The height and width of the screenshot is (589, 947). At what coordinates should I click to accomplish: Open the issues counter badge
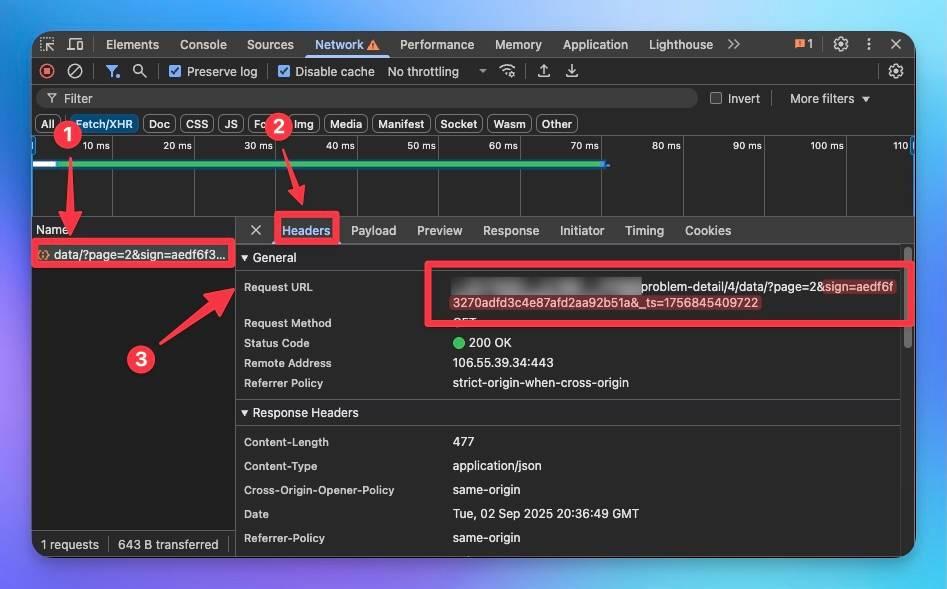pyautogui.click(x=803, y=44)
